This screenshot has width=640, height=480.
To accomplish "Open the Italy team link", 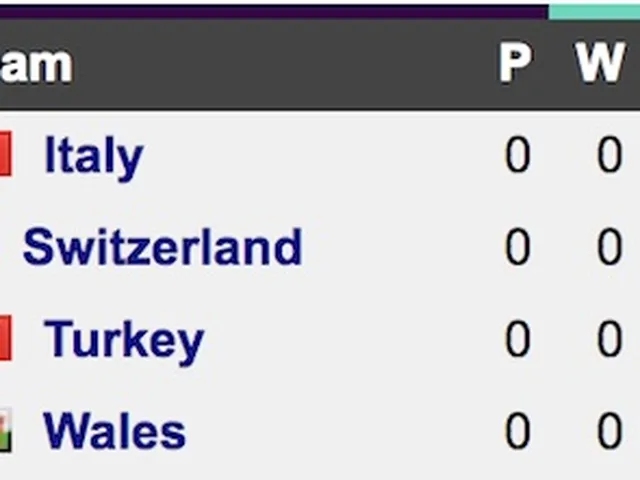I will [93, 156].
